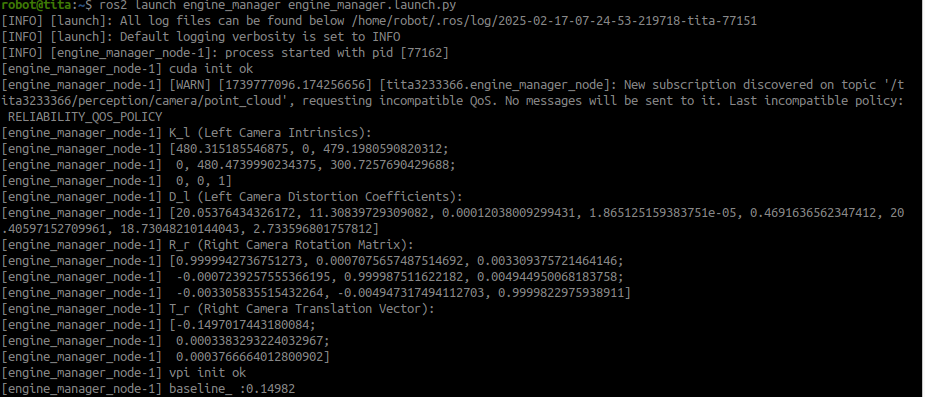
Task: Click the 'Default logging verbosity' INFO line
Action: pyautogui.click(x=201, y=37)
